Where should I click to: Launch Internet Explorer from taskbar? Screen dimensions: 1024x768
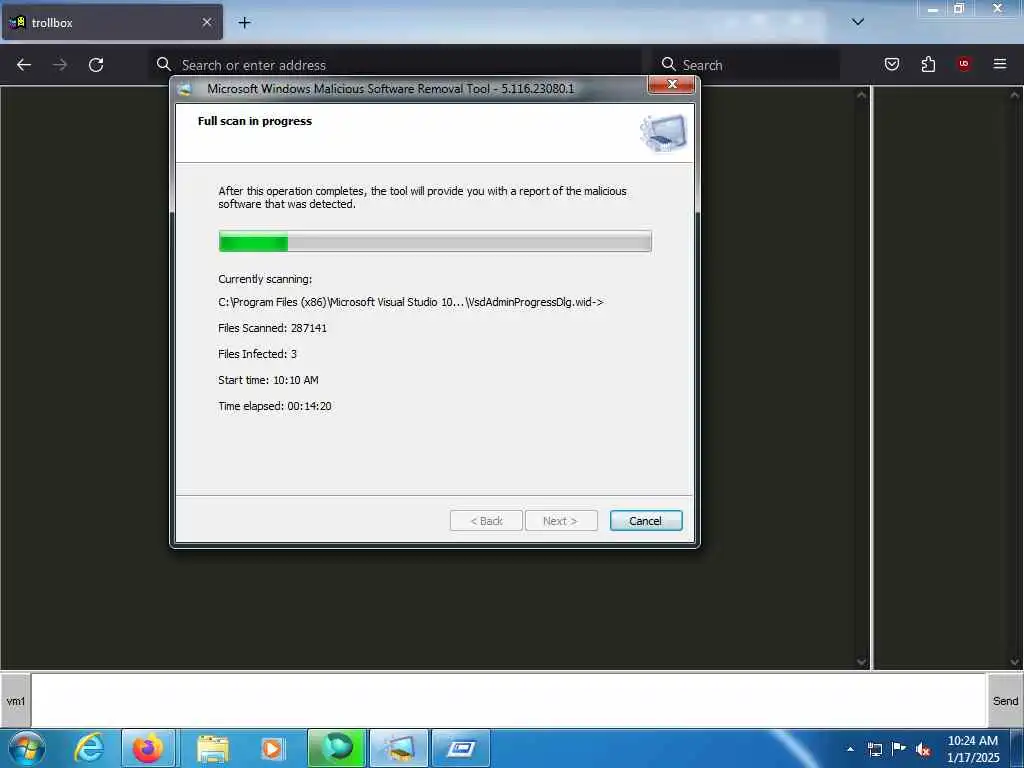pyautogui.click(x=89, y=748)
